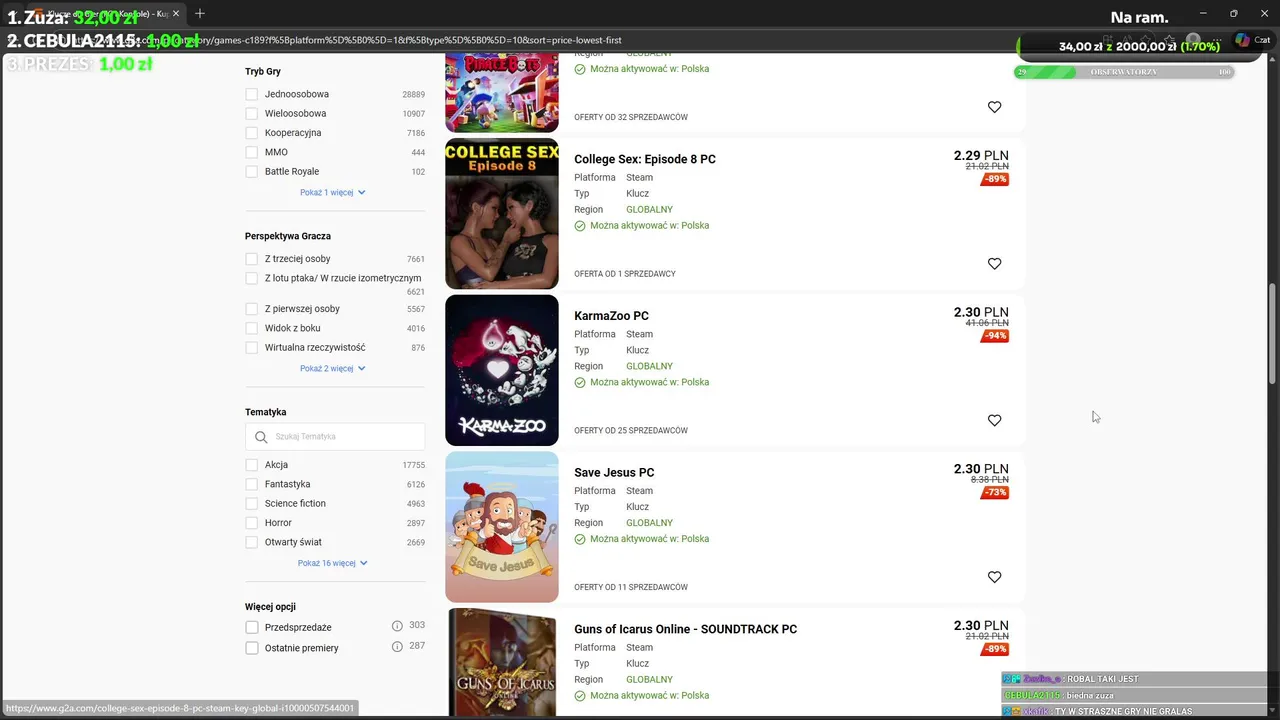Click the heart icon above College Sex listing
This screenshot has height=720, width=1280.
(994, 107)
